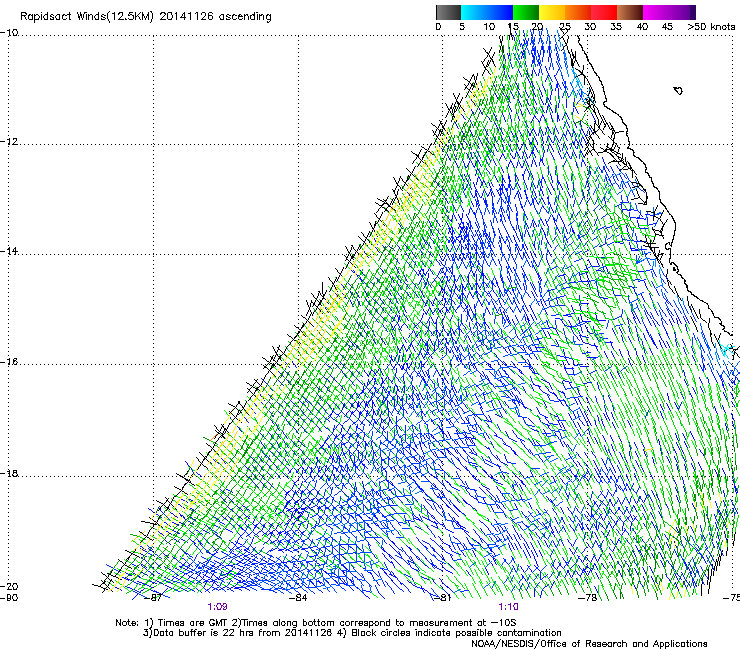Click the yellow 20-25 knots legend swatch
Viewport: 740px width, 650px height.
(552, 12)
